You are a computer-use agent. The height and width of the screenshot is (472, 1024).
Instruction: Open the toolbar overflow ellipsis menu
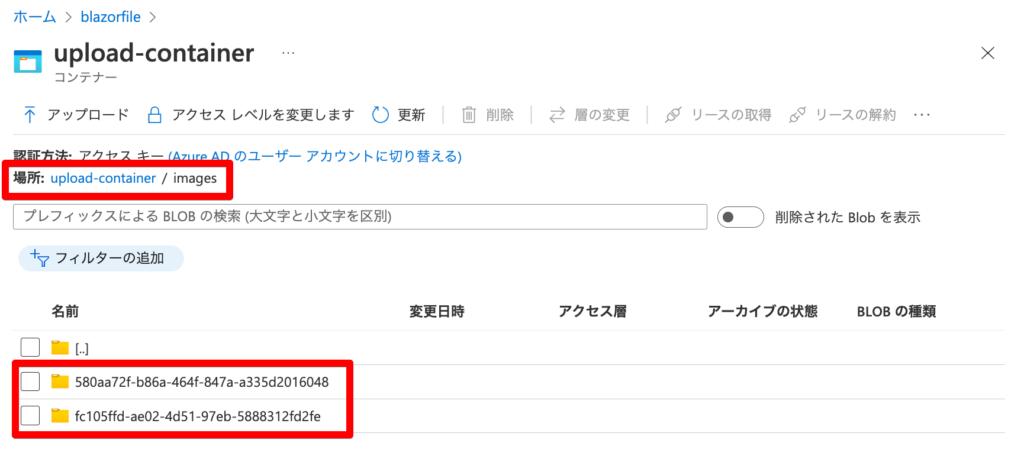[921, 115]
